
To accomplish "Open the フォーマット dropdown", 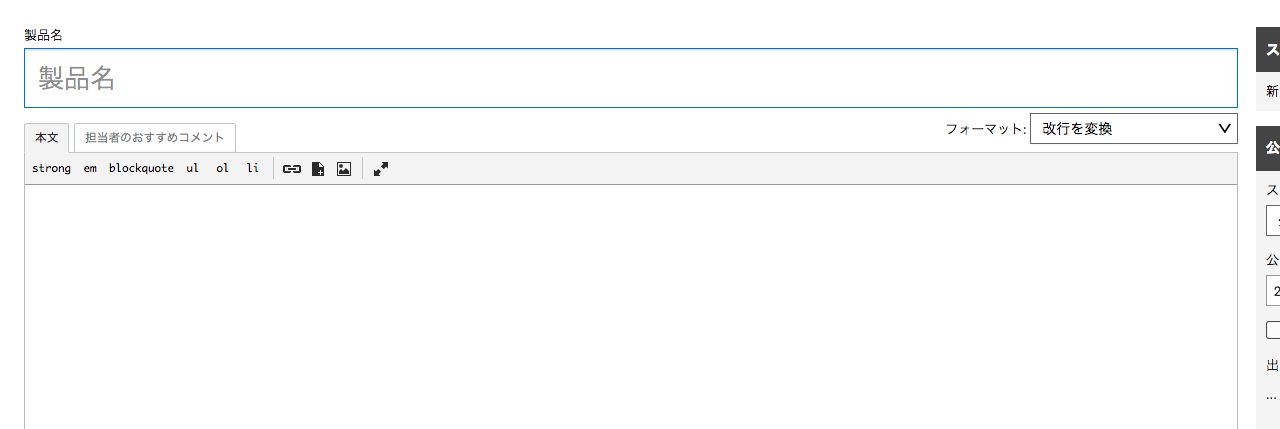I will [x=1133, y=128].
